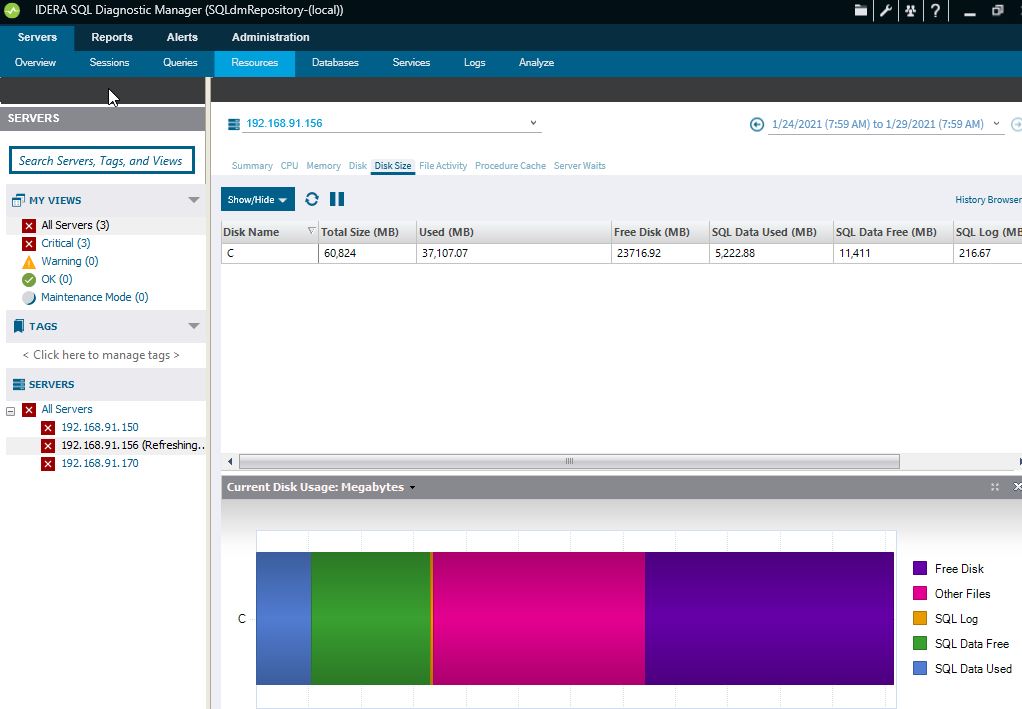The width and height of the screenshot is (1022, 709).
Task: Collapse the Tags section
Action: 194,326
